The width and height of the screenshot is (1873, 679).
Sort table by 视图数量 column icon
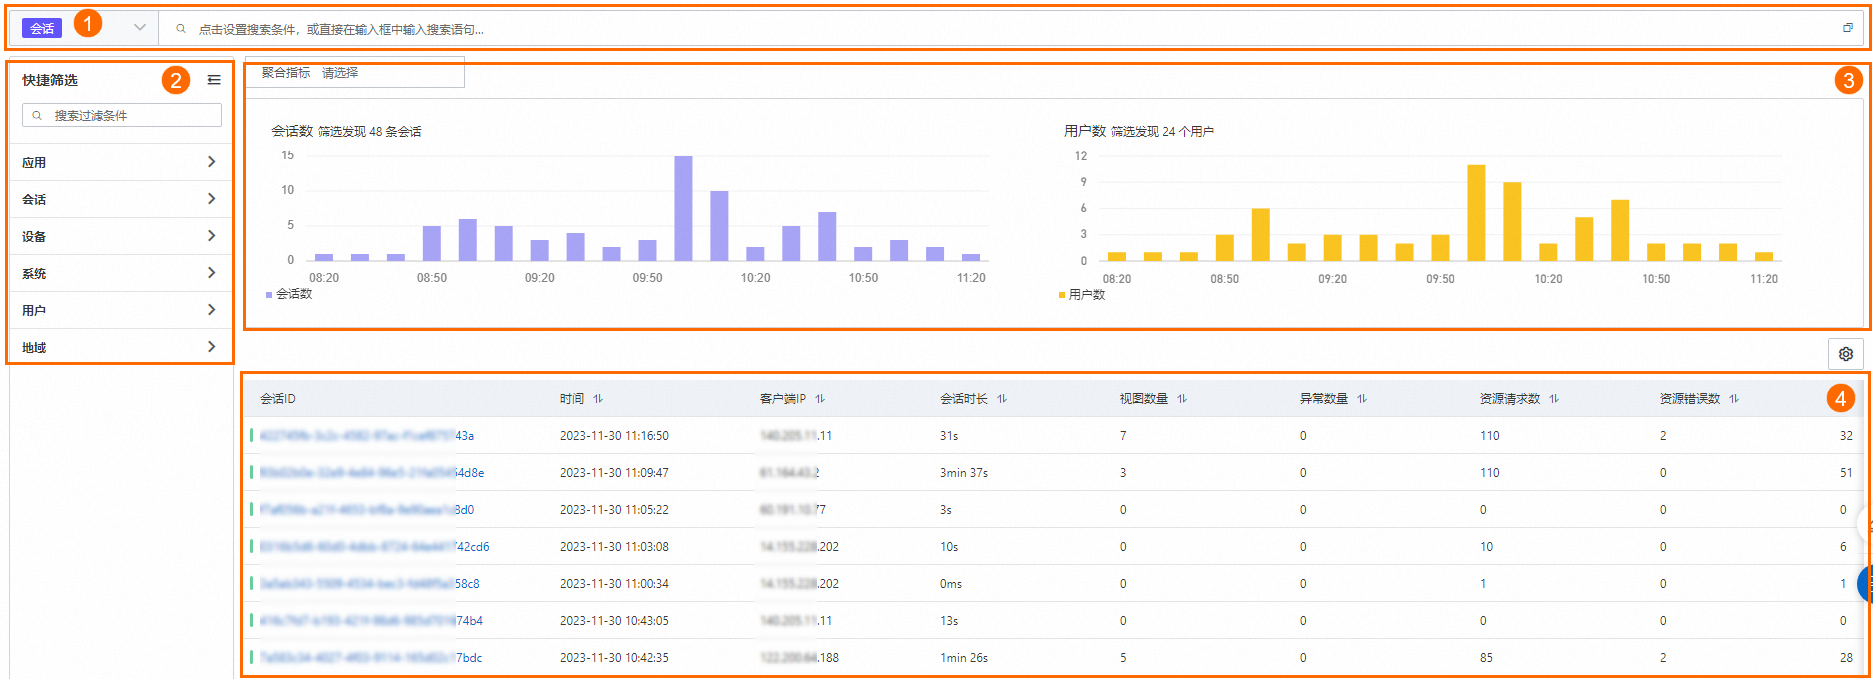(1182, 399)
